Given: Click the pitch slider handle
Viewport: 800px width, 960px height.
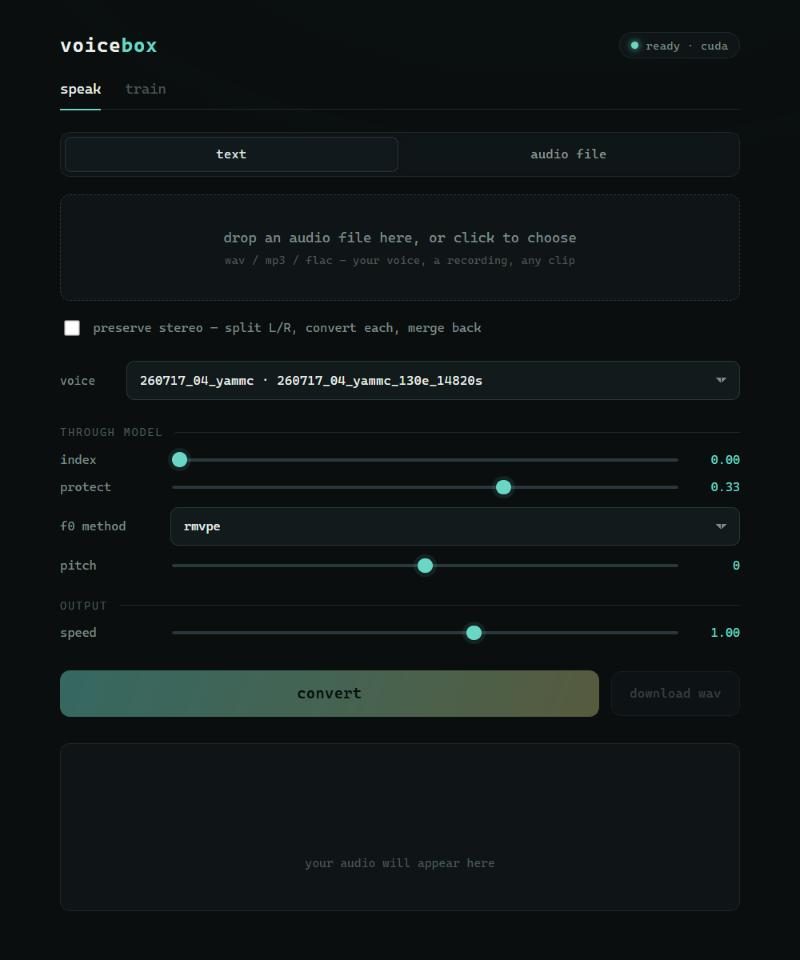Looking at the screenshot, I should tap(425, 566).
